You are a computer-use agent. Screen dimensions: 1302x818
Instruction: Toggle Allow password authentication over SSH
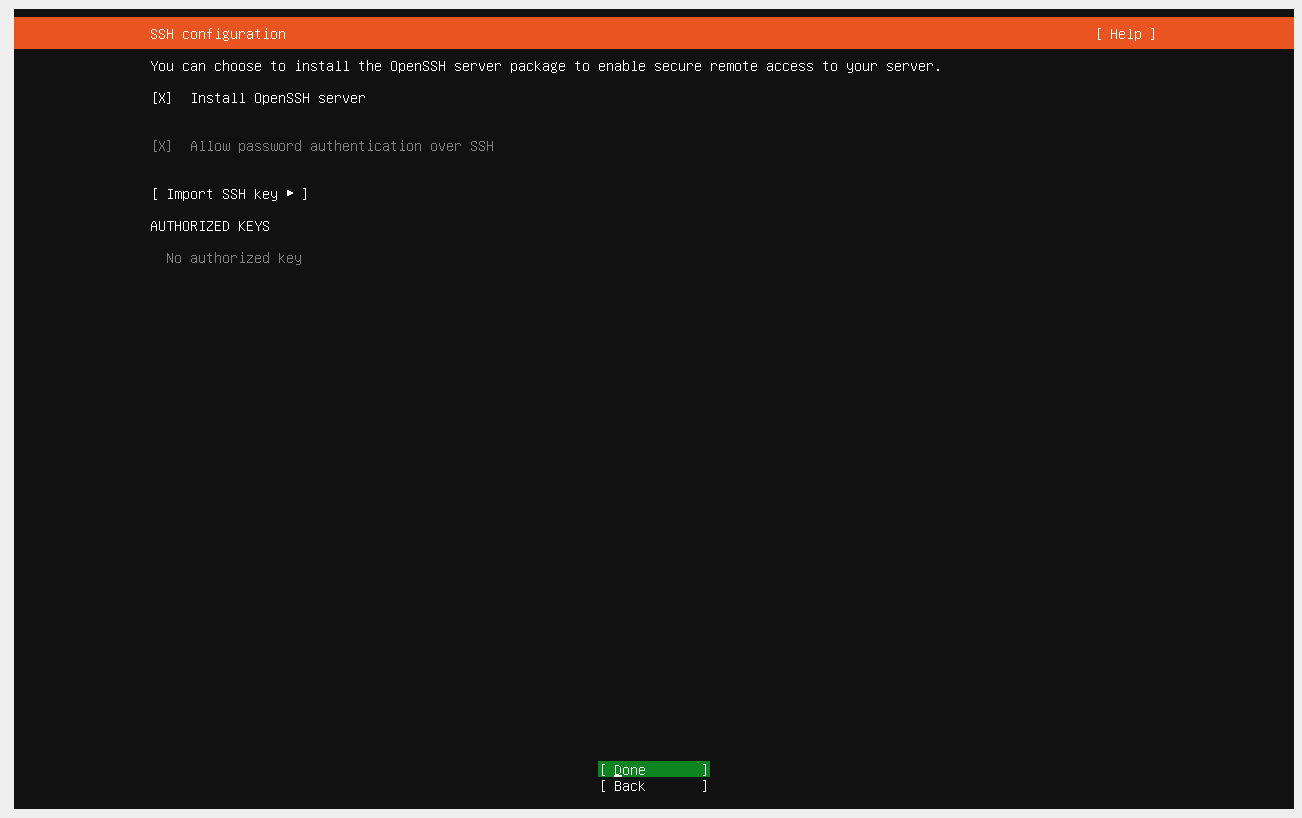pos(162,146)
